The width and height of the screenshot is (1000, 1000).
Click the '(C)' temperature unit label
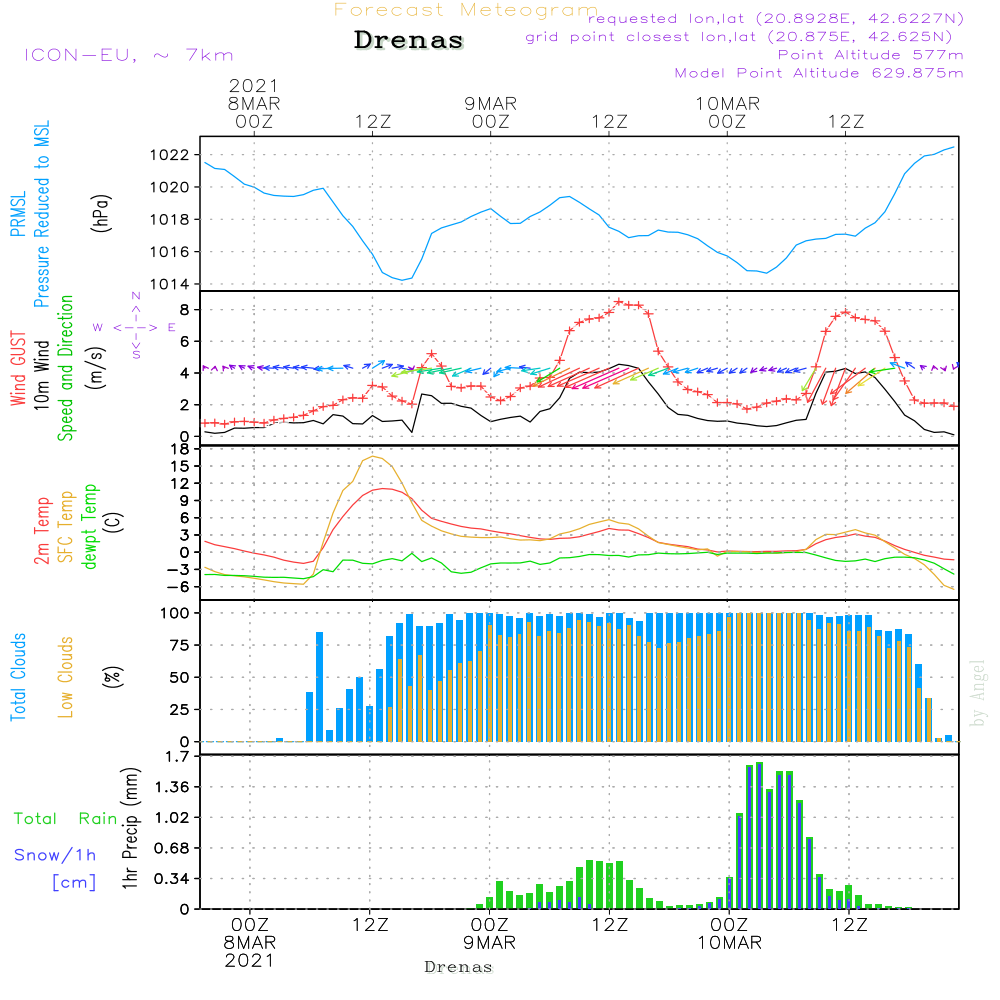point(115,523)
